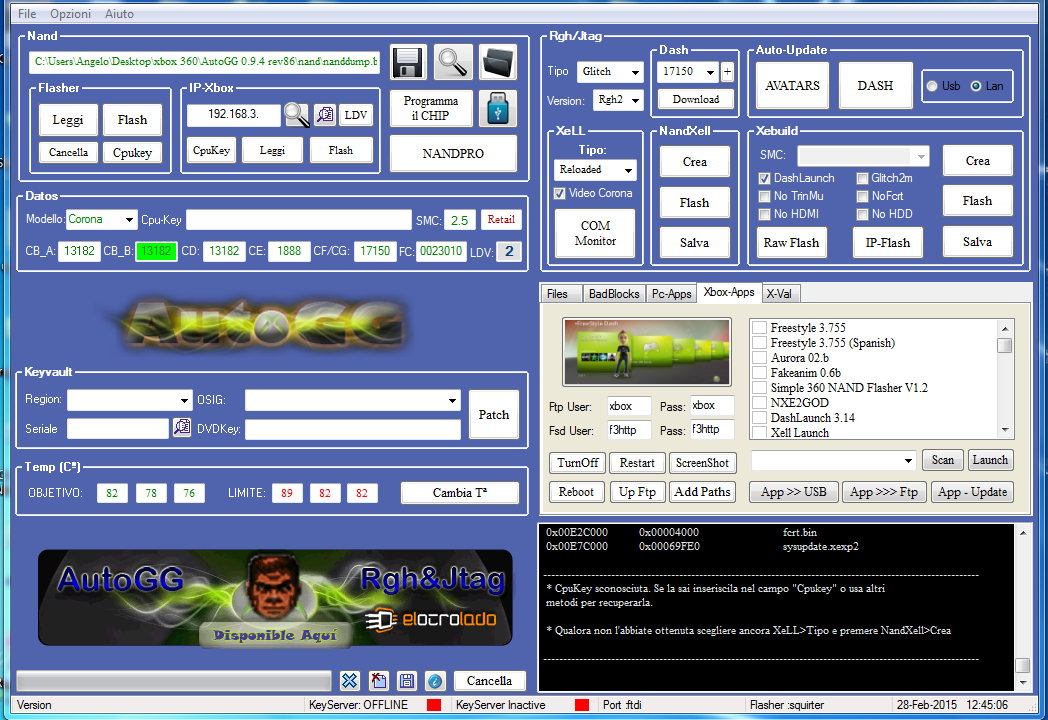The image size is (1048, 720).
Task: Check the NoFcrt option
Action: [x=862, y=197]
